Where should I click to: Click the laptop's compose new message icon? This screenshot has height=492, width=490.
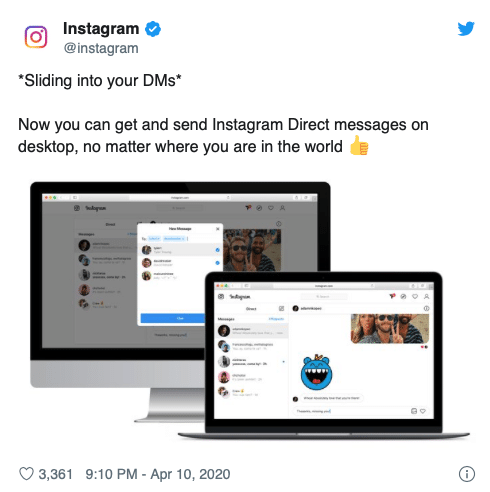tap(281, 308)
